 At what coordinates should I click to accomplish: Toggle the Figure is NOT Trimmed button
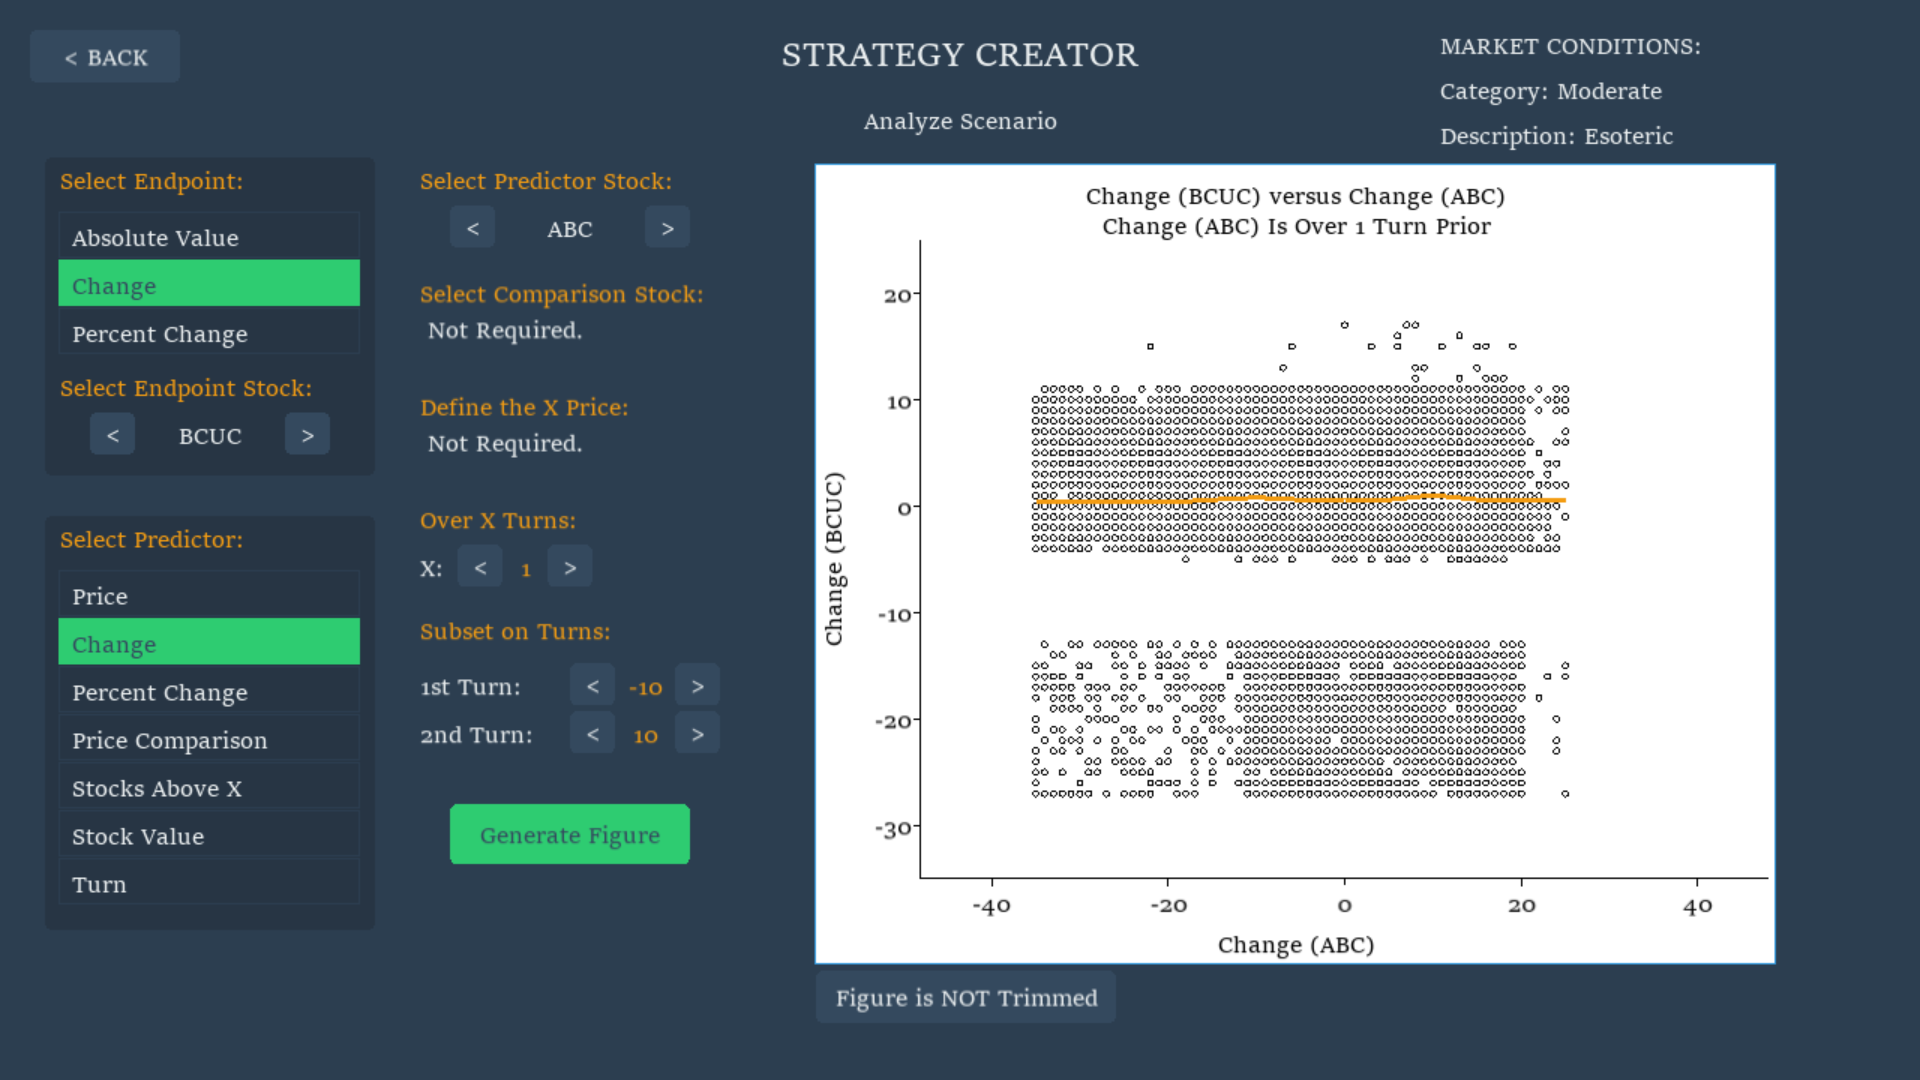(966, 997)
